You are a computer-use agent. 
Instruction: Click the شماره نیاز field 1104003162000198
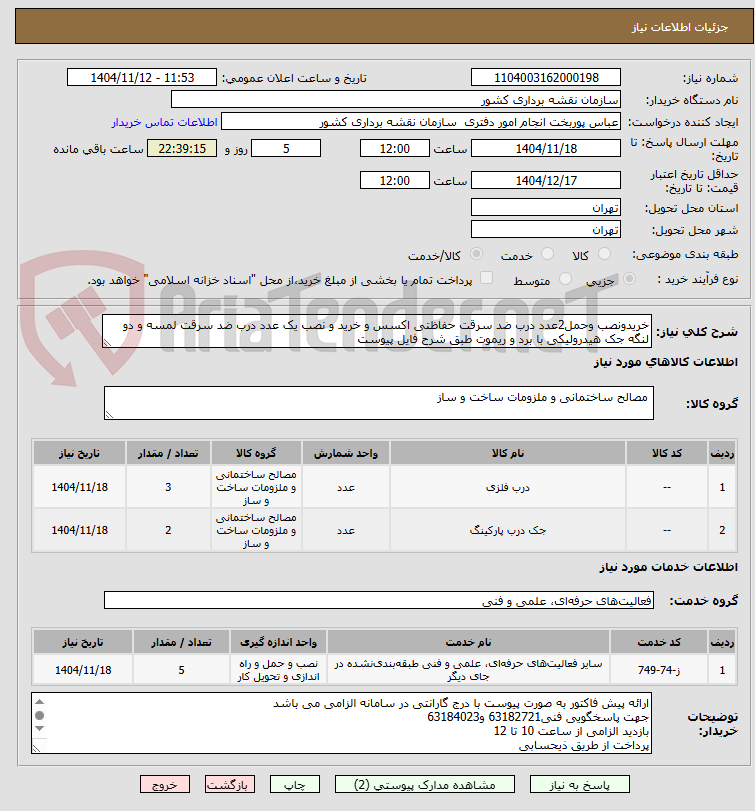[x=546, y=78]
